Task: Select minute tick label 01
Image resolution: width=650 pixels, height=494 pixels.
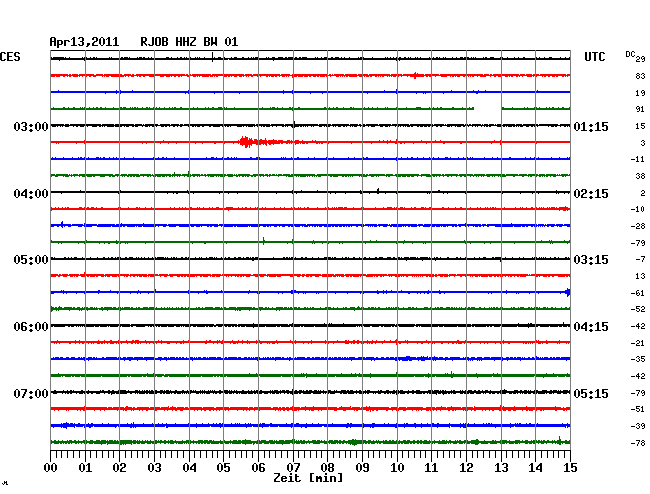Action: pos(85,467)
